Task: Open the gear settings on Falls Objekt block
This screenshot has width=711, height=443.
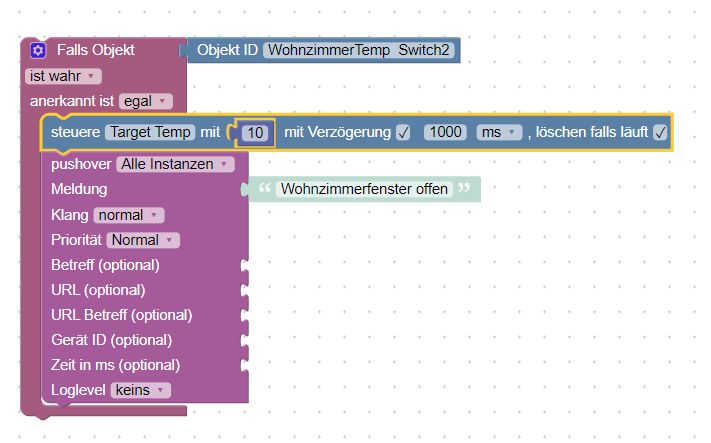Action: point(38,50)
